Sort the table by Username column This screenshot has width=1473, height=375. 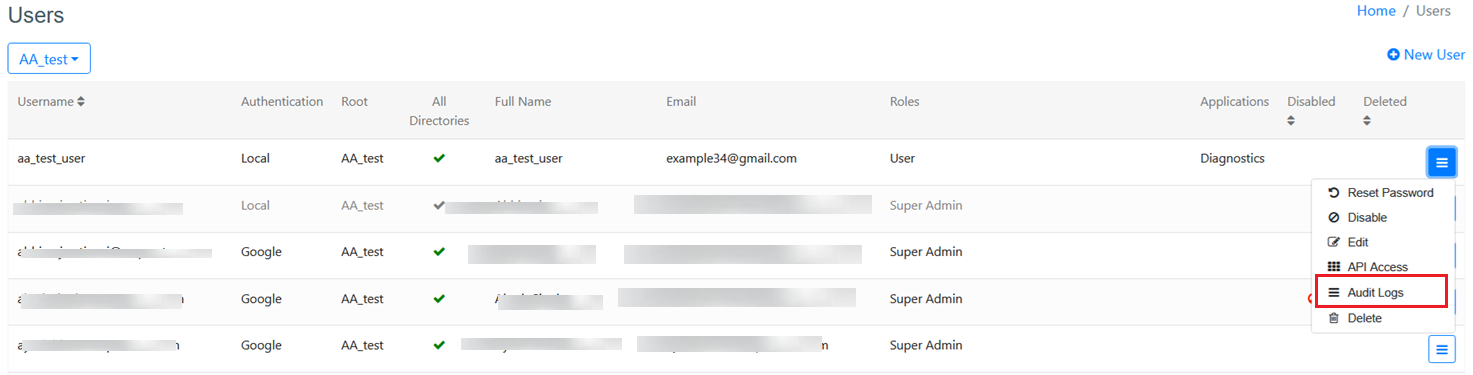point(51,102)
